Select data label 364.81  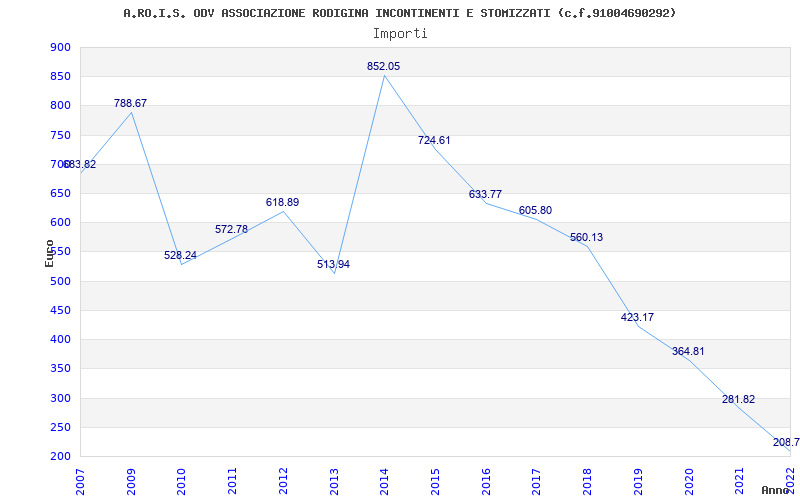688,351
